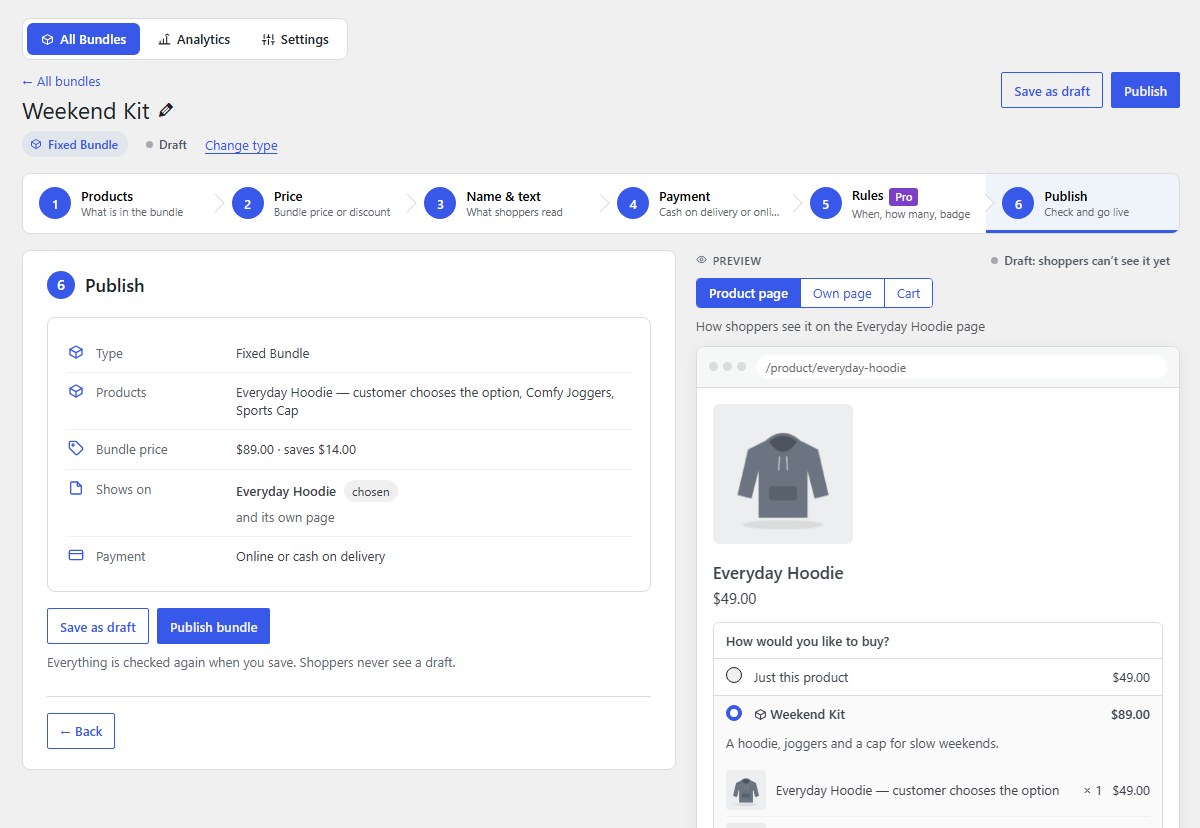Open the Analytics tab
The height and width of the screenshot is (828, 1200).
[x=194, y=39]
